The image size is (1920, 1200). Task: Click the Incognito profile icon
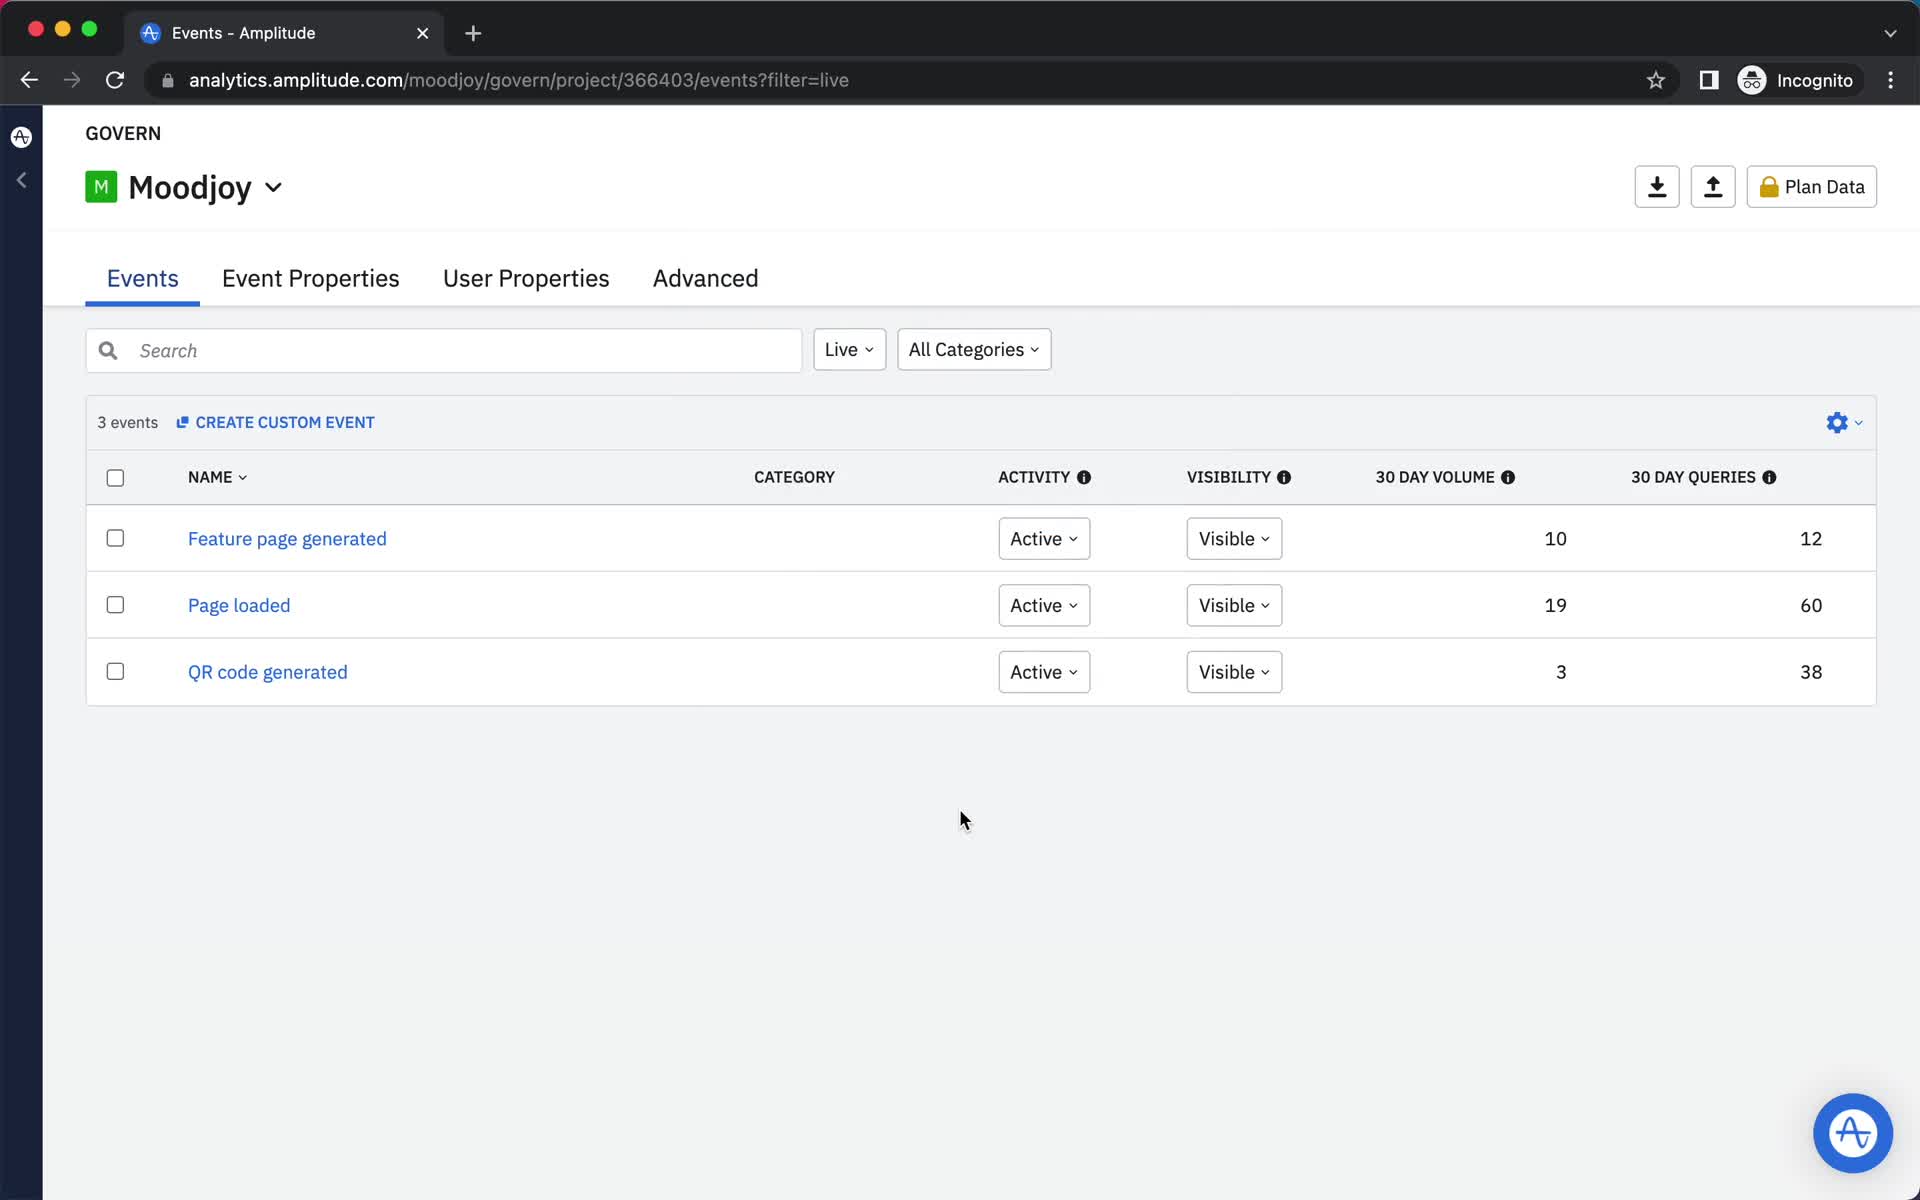point(1752,80)
